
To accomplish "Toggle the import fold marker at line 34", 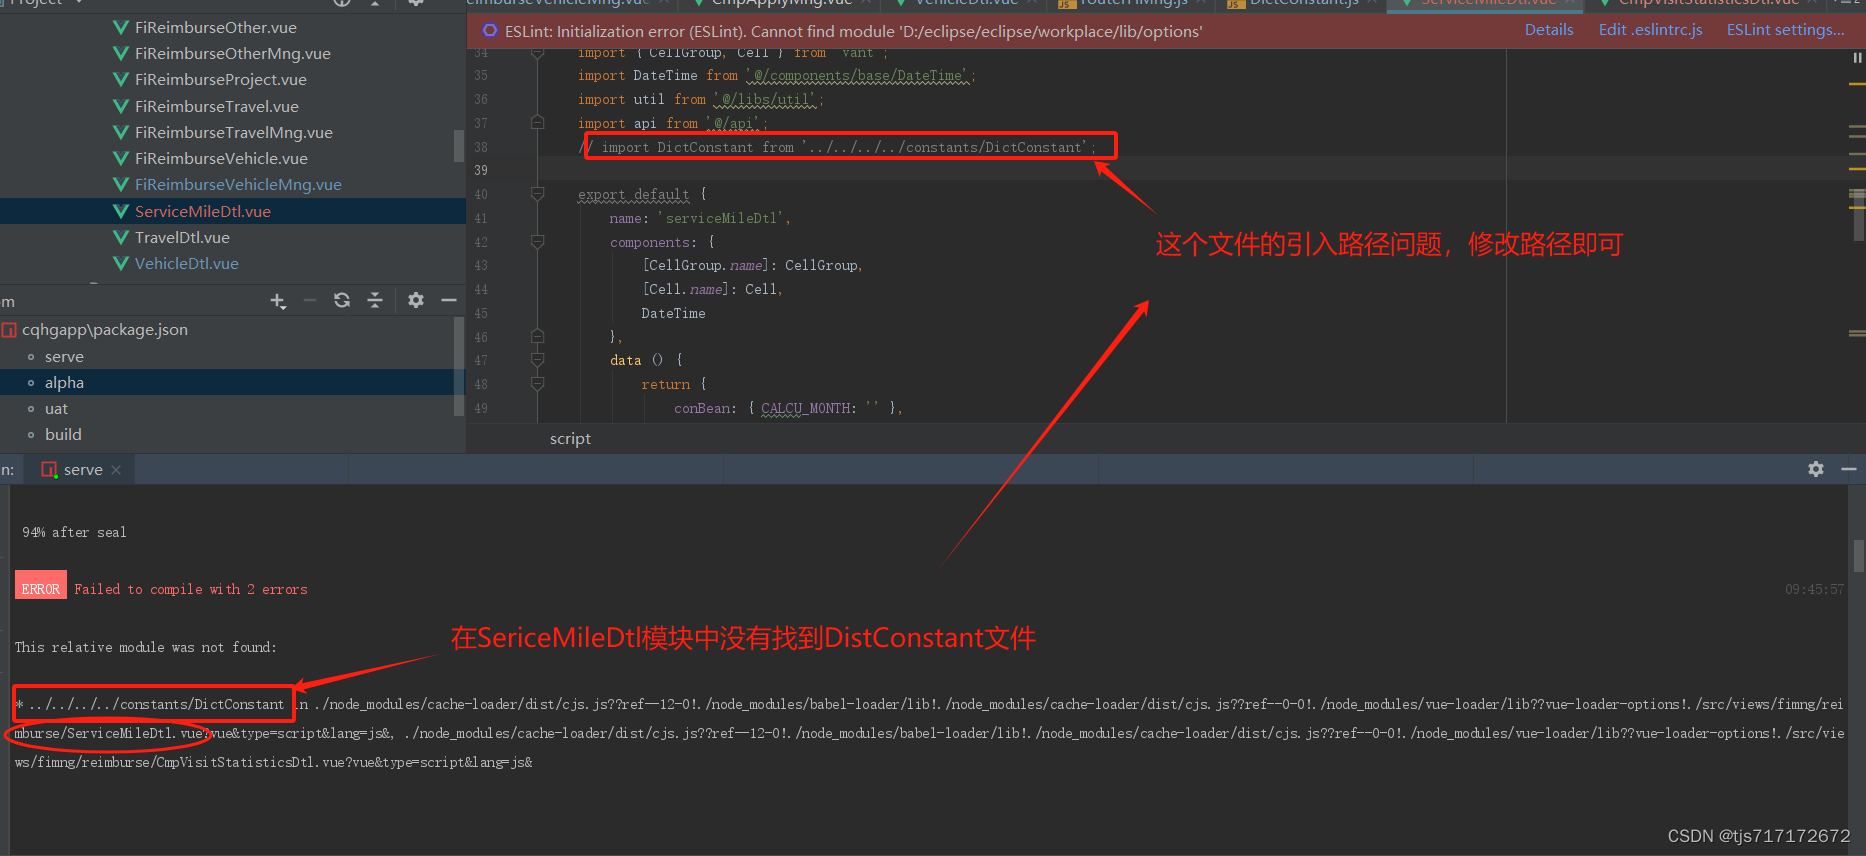I will [537, 53].
